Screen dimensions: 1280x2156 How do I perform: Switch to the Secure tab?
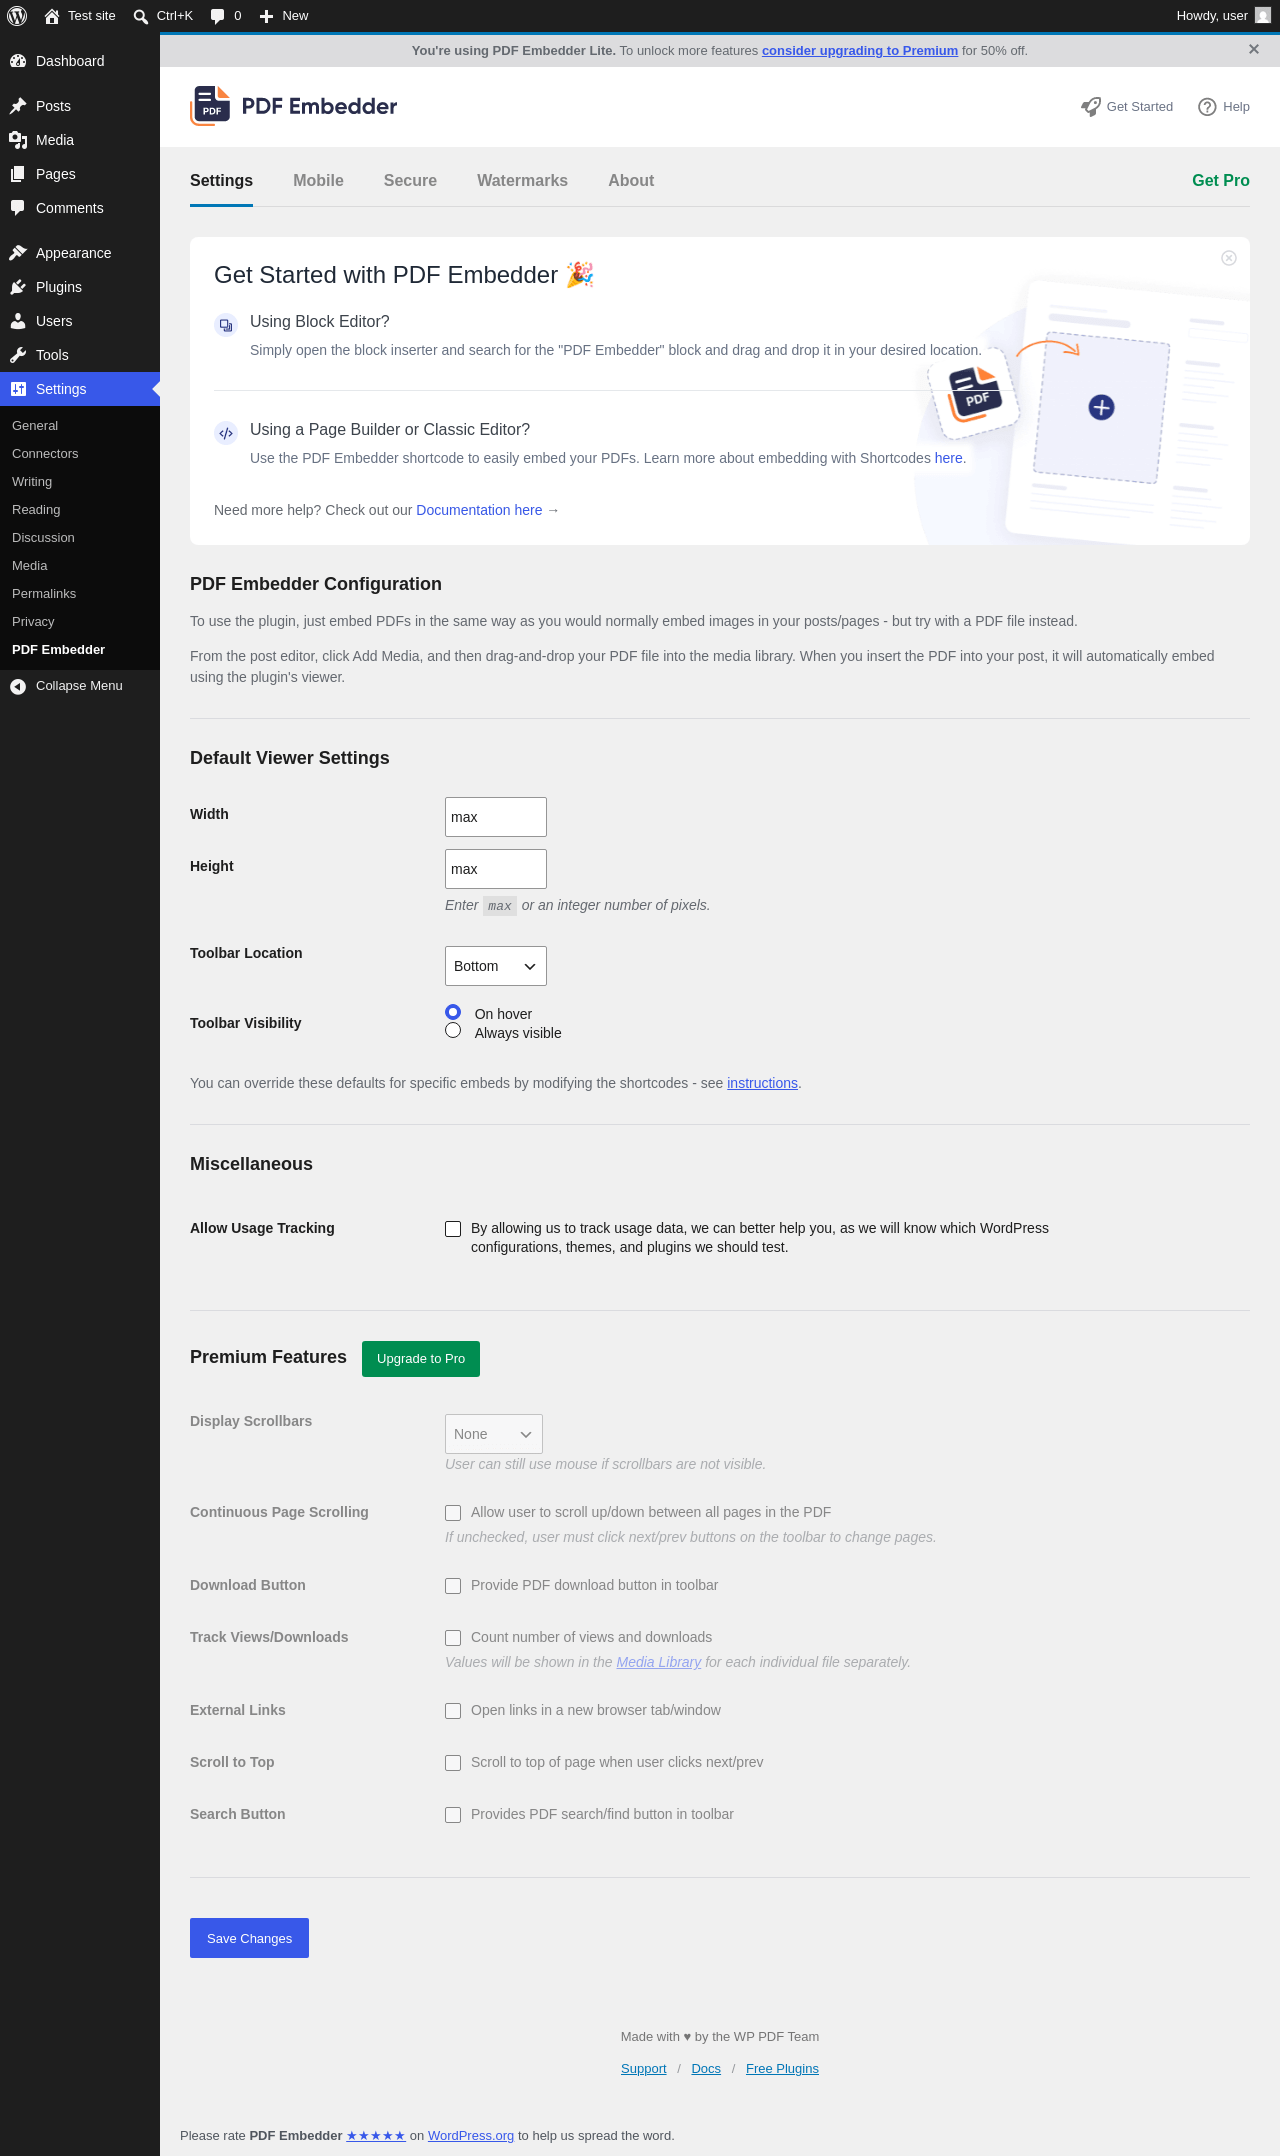coord(410,181)
